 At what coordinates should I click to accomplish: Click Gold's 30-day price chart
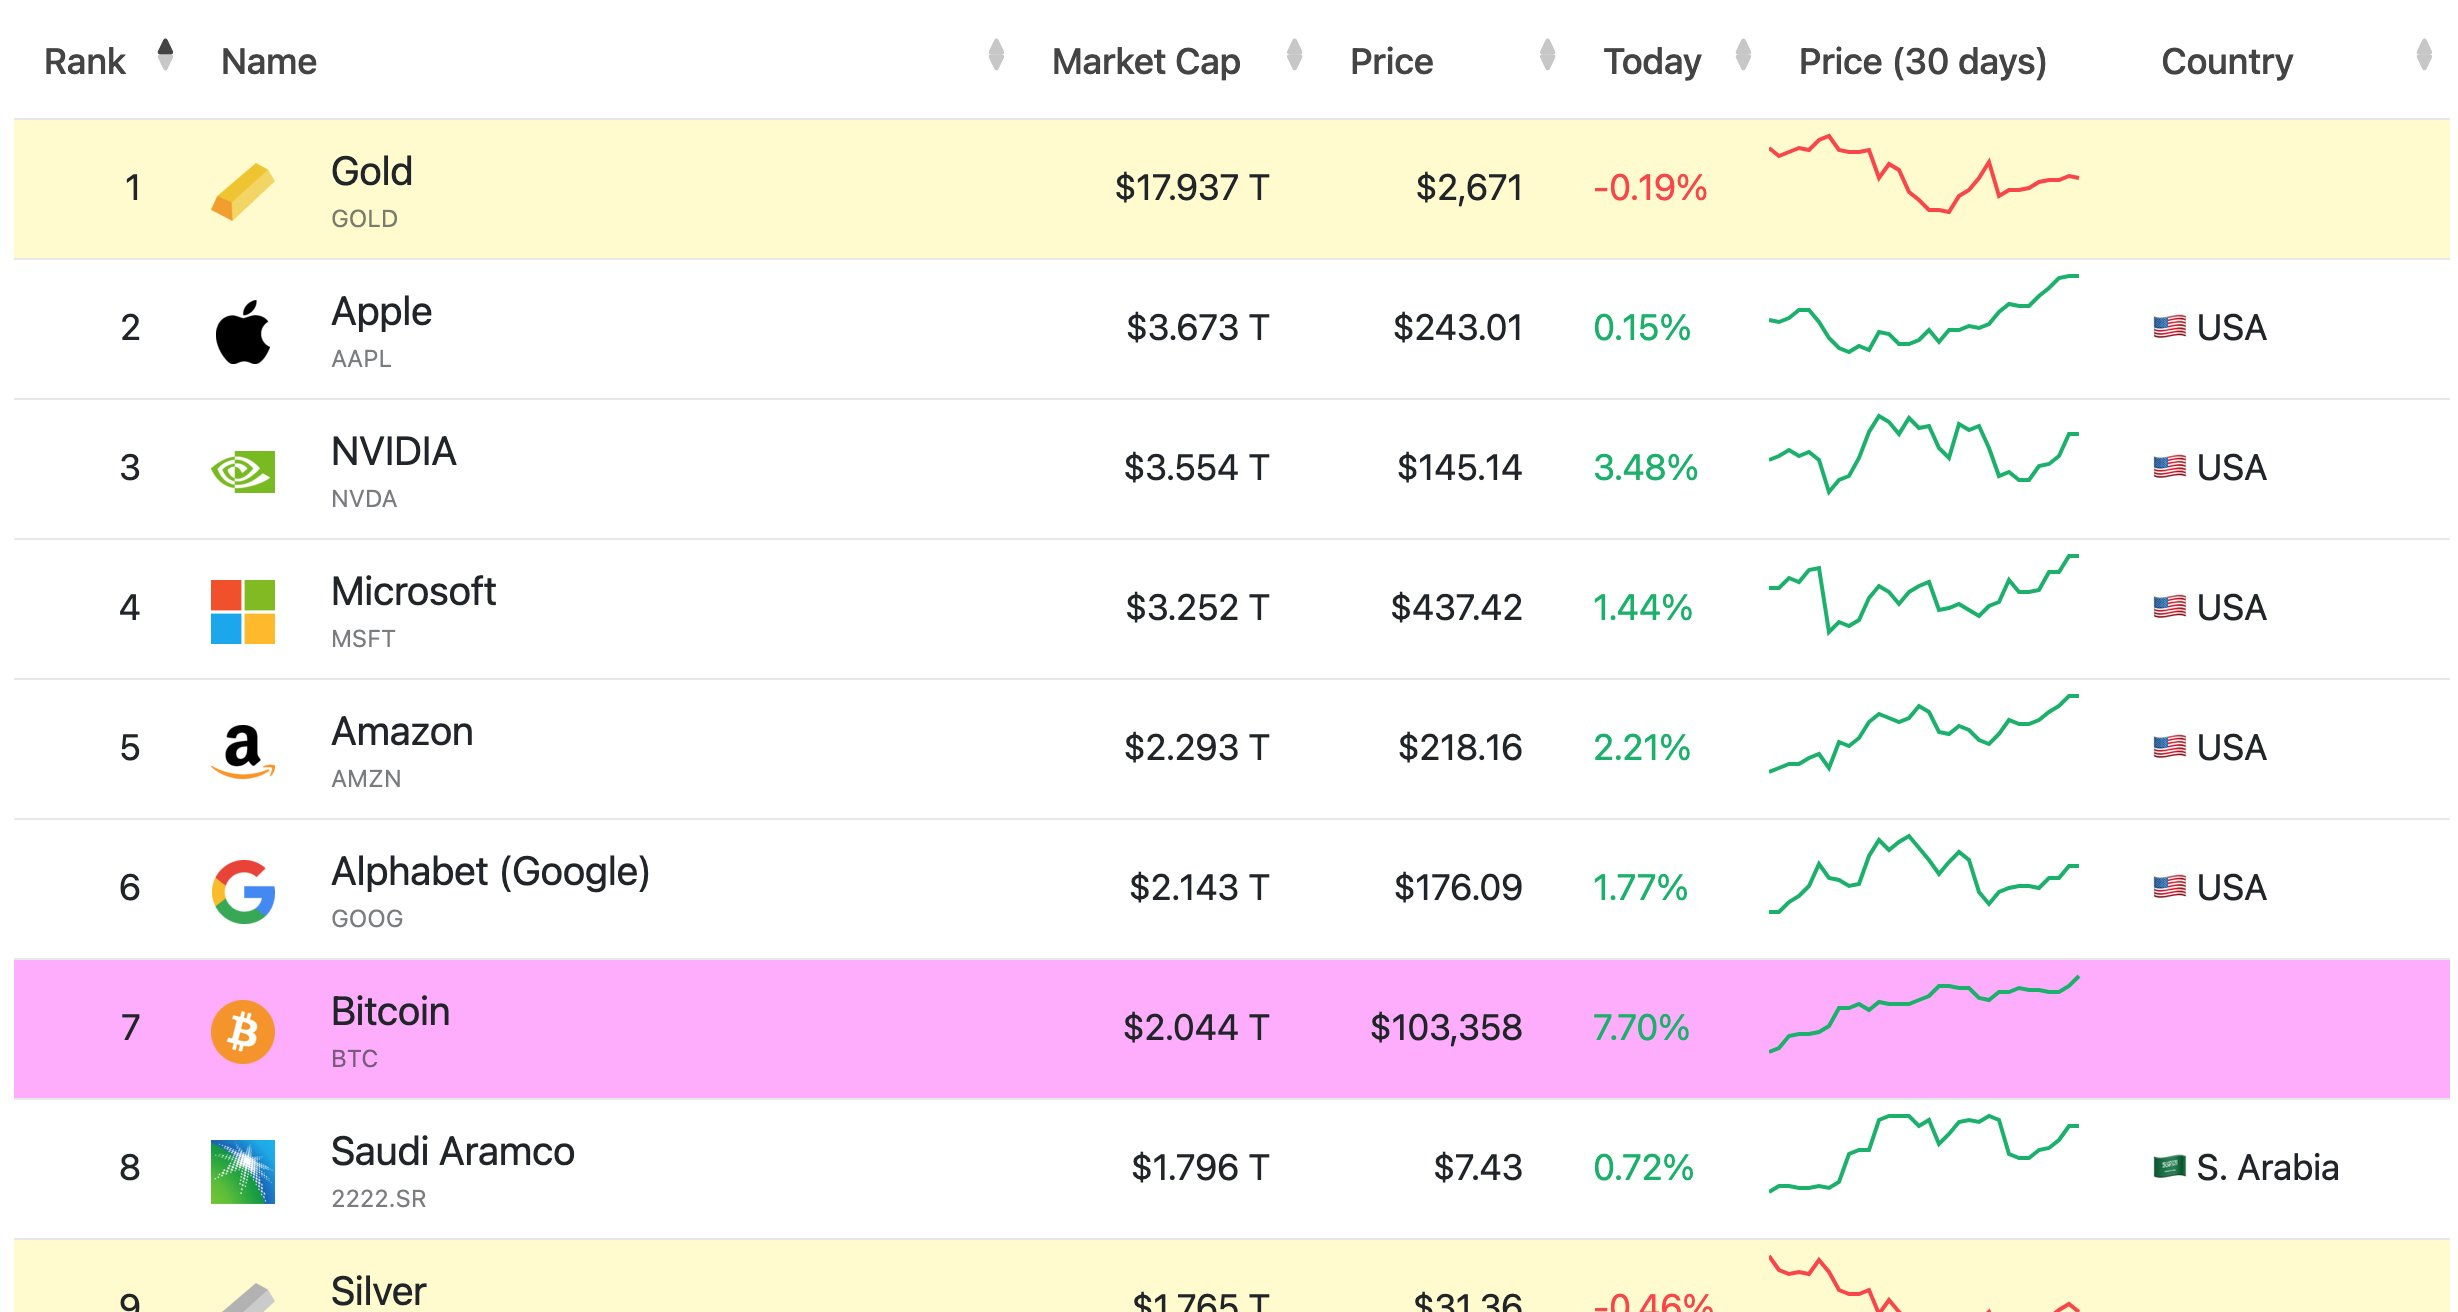(1924, 173)
